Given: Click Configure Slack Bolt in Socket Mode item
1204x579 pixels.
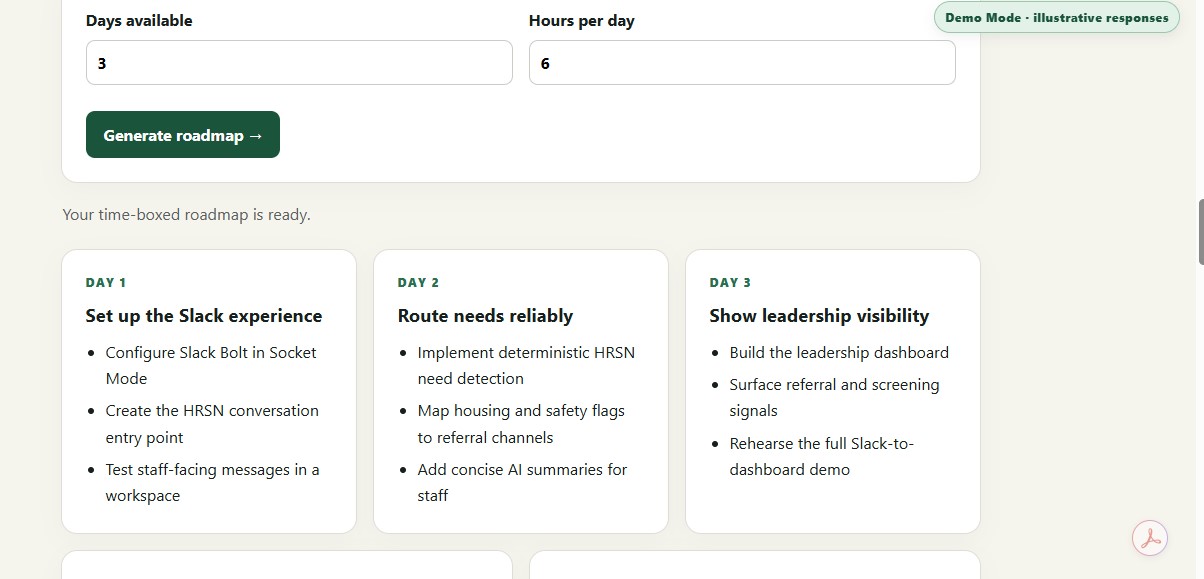Looking at the screenshot, I should point(211,365).
